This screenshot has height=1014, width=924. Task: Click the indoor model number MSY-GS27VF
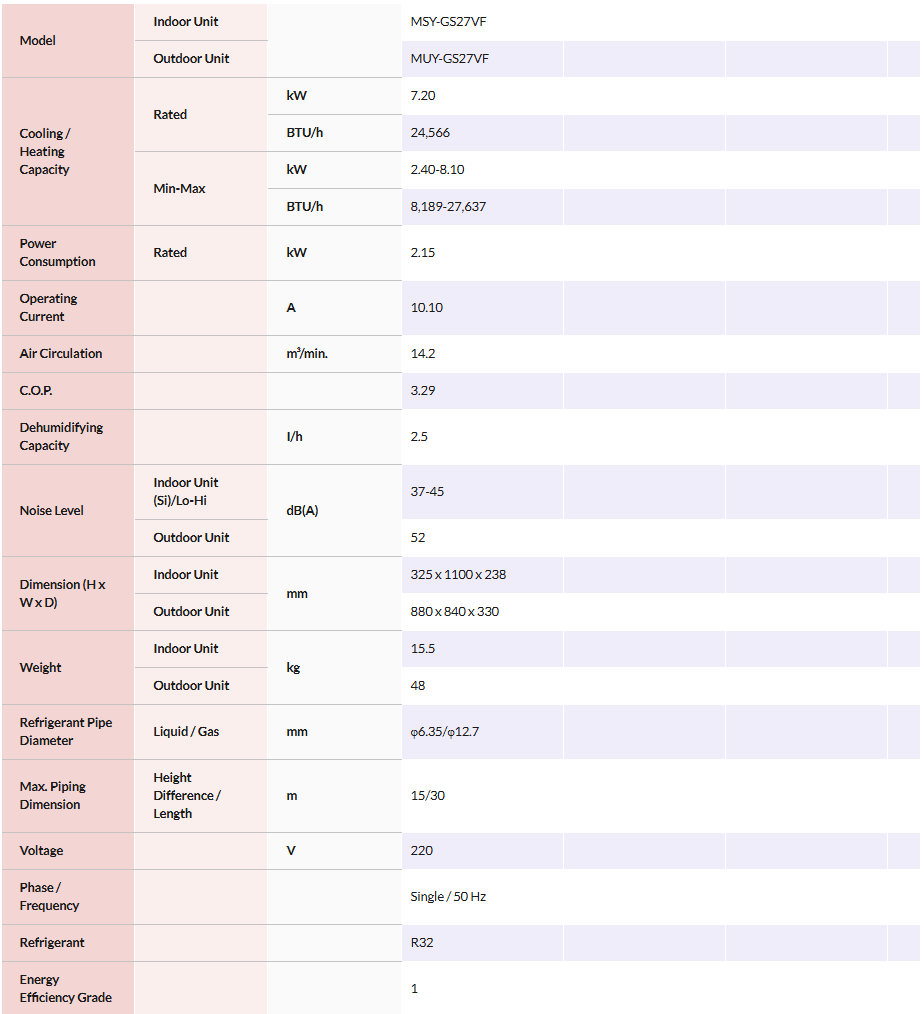(448, 21)
